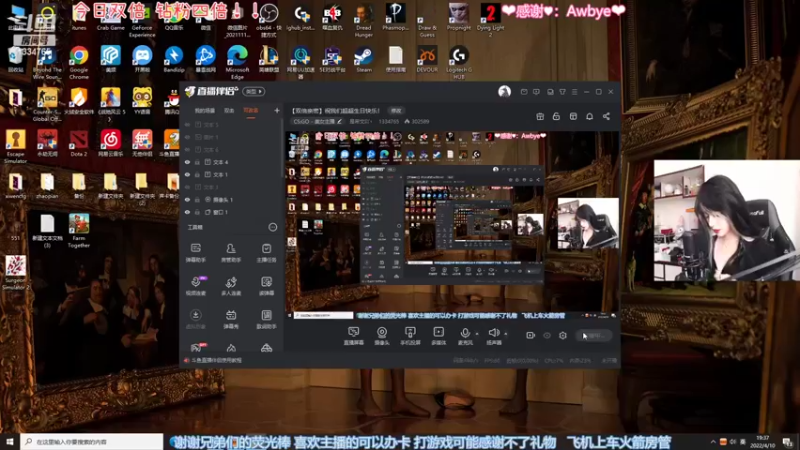Image resolution: width=800 pixels, height=450 pixels.
Task: Expand speaker options arrow
Action: click(x=506, y=334)
